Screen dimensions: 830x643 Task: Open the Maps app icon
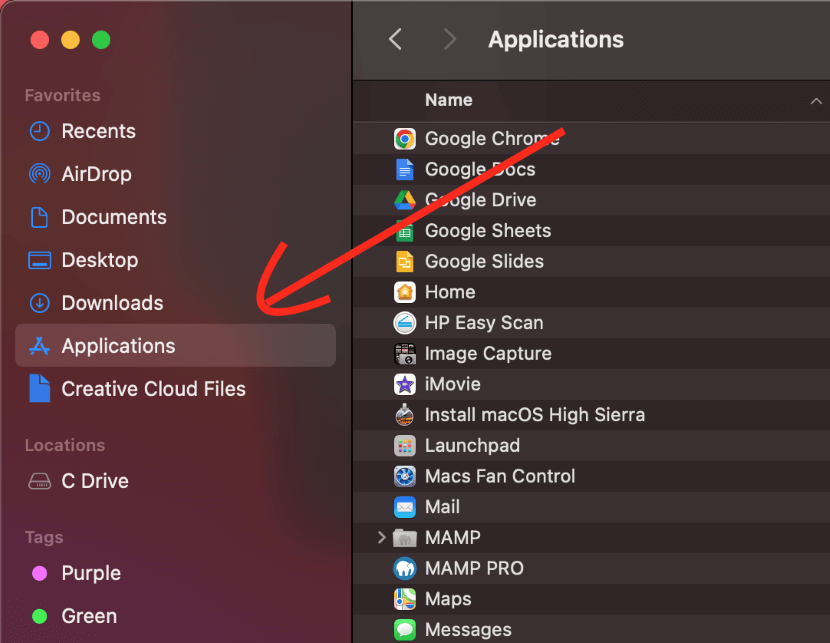coord(405,598)
